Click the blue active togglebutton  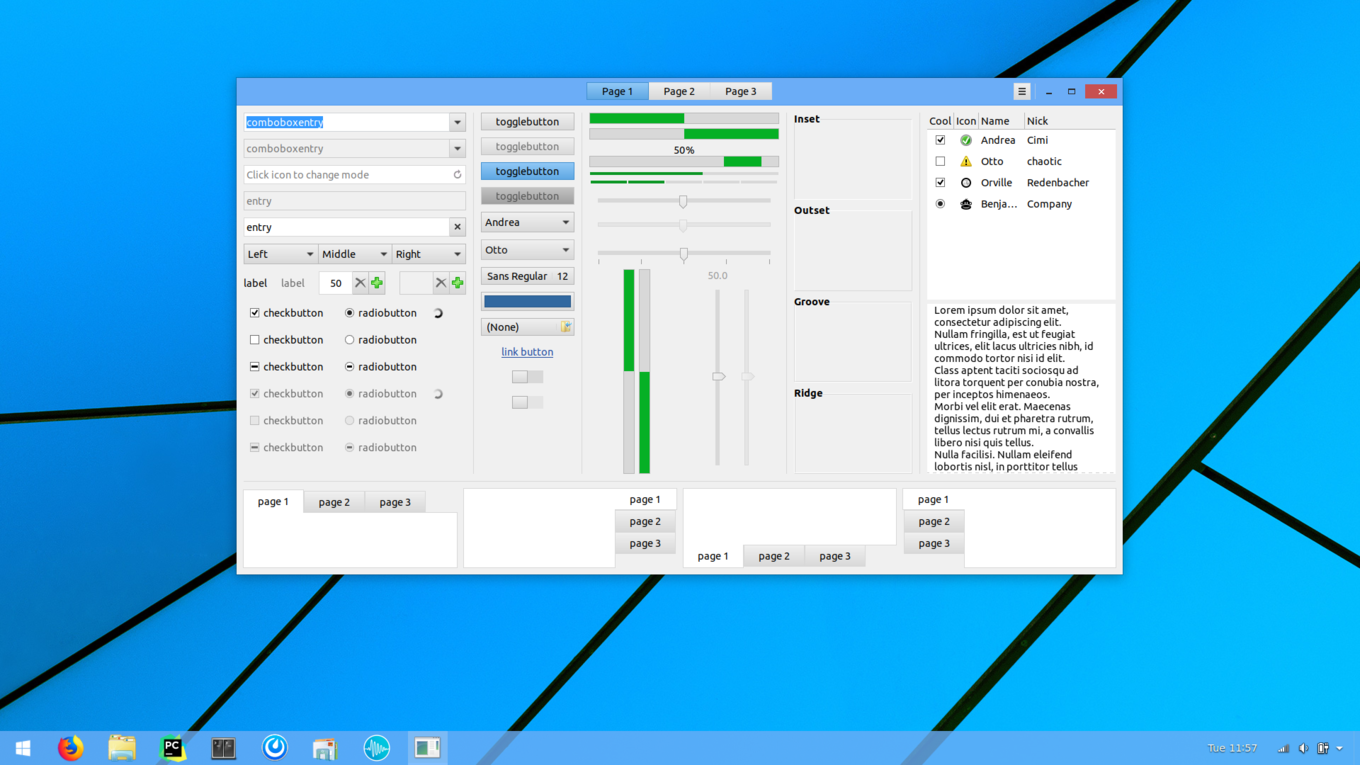(x=527, y=171)
